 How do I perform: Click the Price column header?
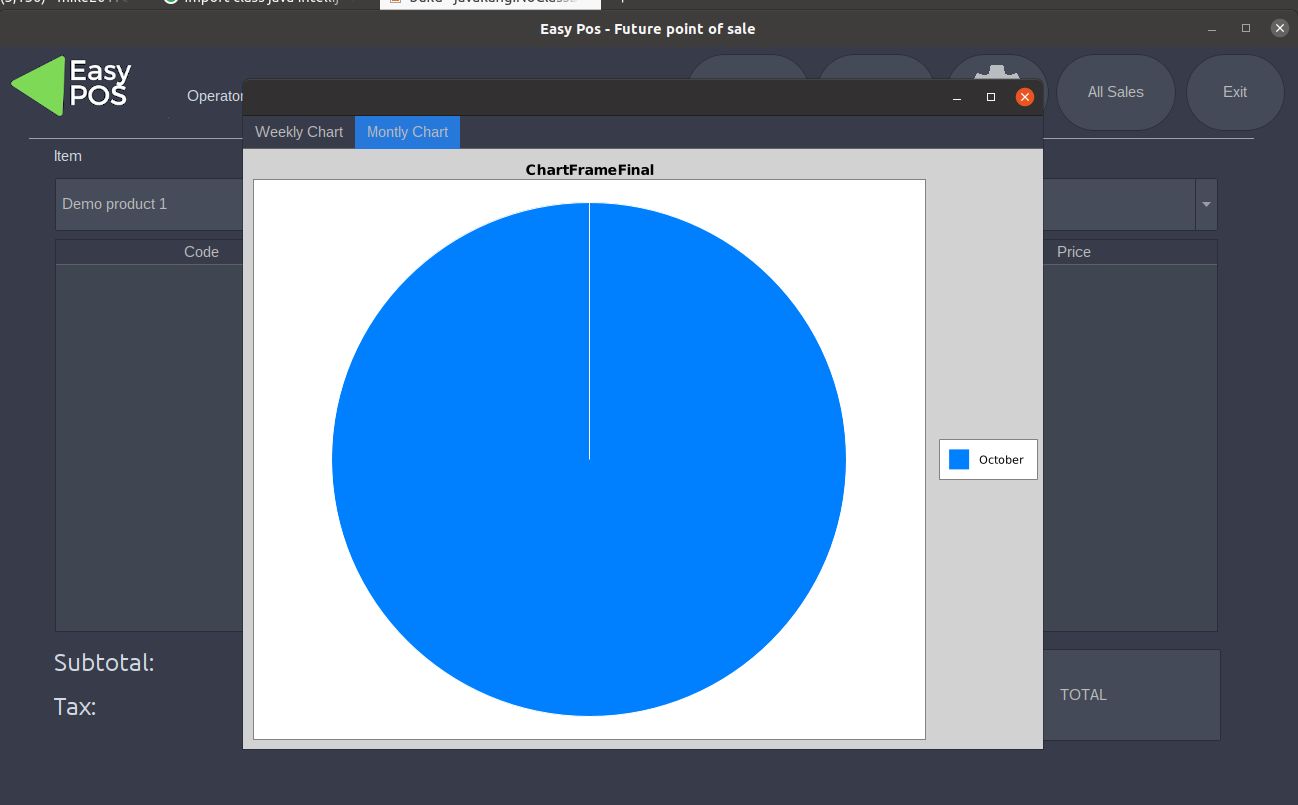pos(1074,252)
